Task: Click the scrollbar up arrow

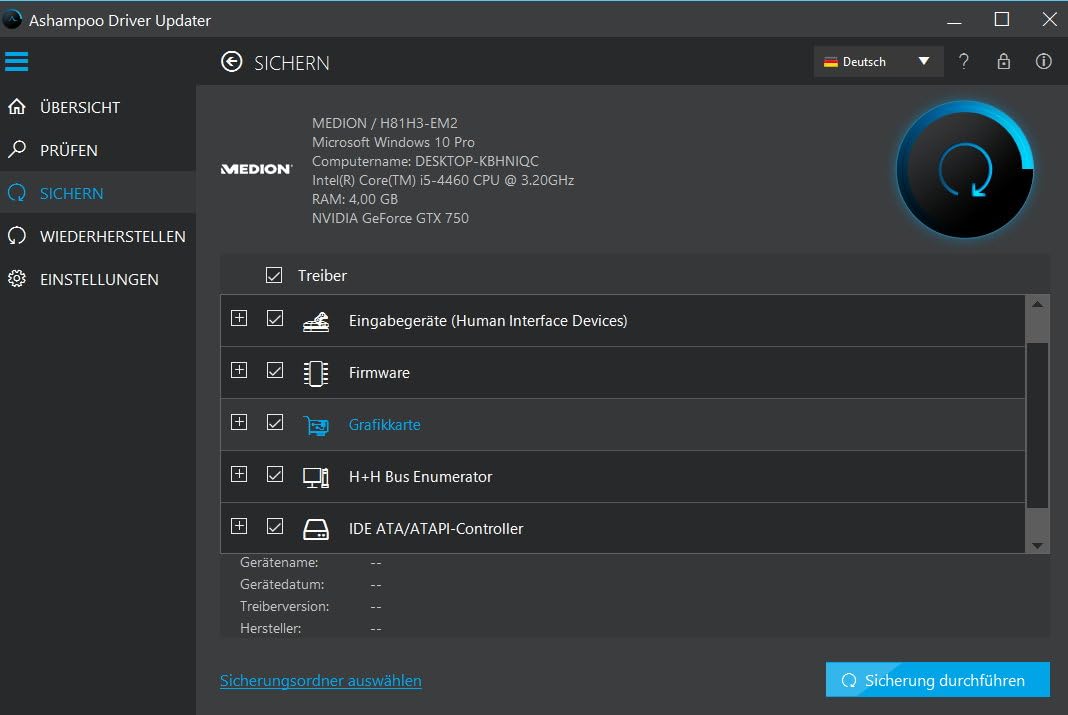Action: pos(1037,304)
